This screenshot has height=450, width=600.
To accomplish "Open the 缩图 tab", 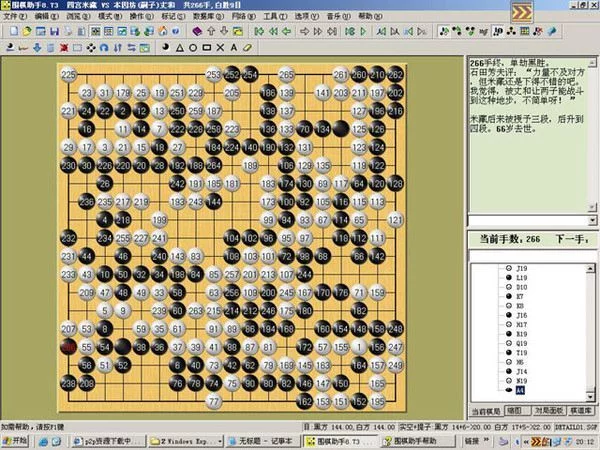I will (513, 411).
